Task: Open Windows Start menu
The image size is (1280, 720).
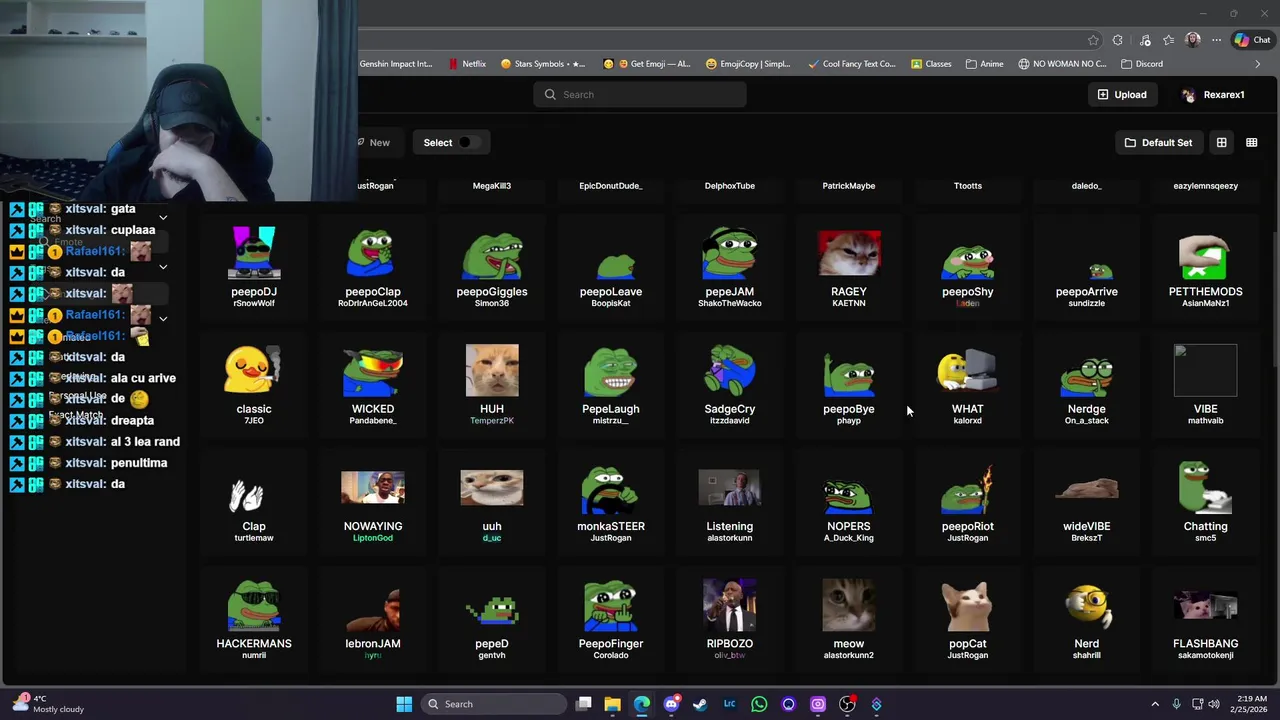Action: [x=404, y=704]
